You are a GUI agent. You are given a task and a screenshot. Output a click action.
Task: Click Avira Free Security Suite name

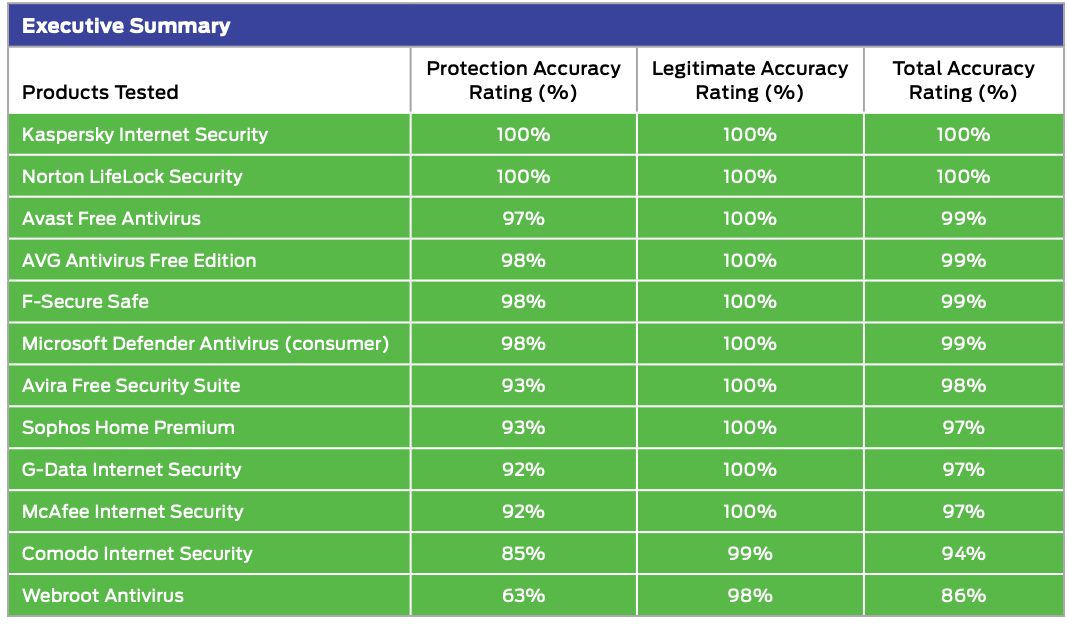pos(131,386)
